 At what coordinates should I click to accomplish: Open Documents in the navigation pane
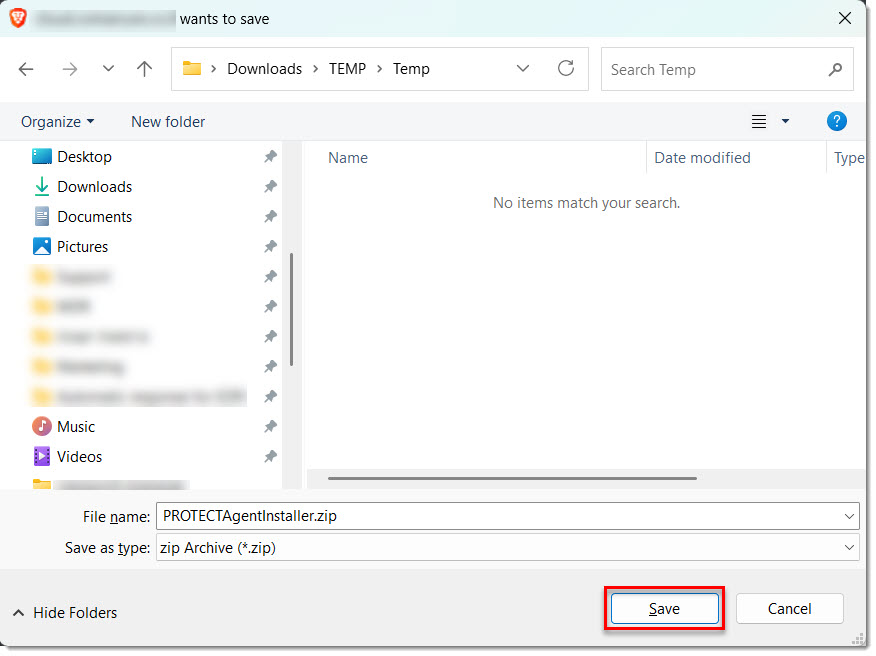(x=84, y=218)
